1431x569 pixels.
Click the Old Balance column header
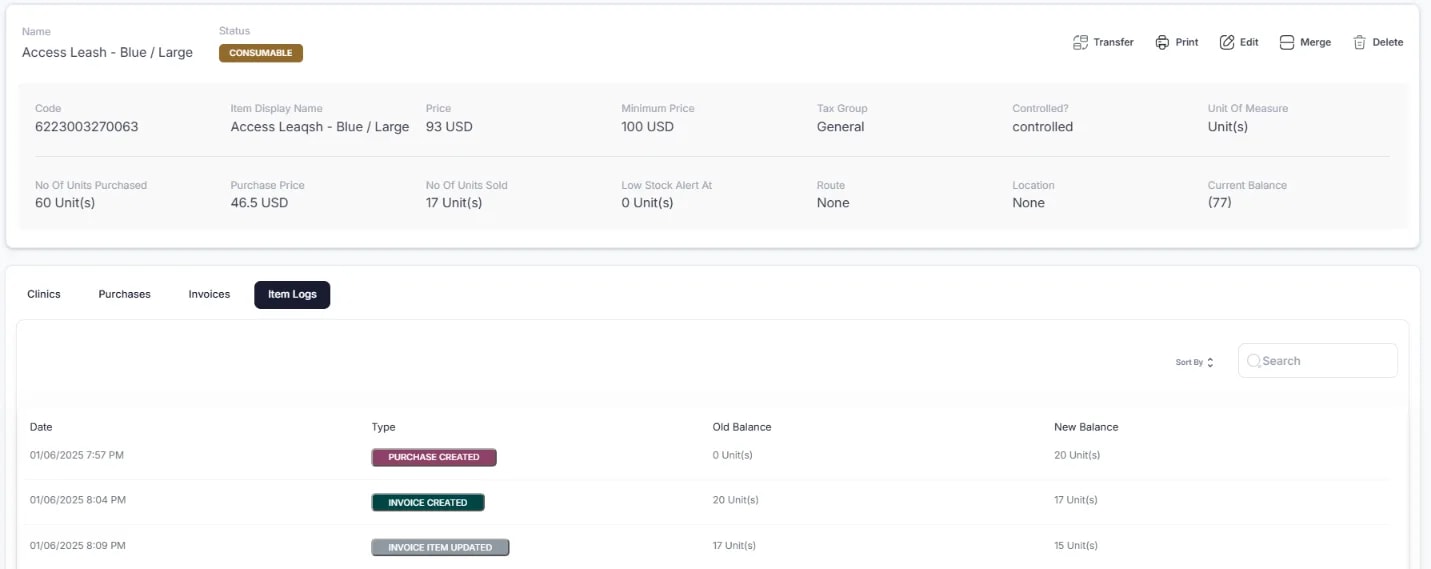tap(742, 427)
